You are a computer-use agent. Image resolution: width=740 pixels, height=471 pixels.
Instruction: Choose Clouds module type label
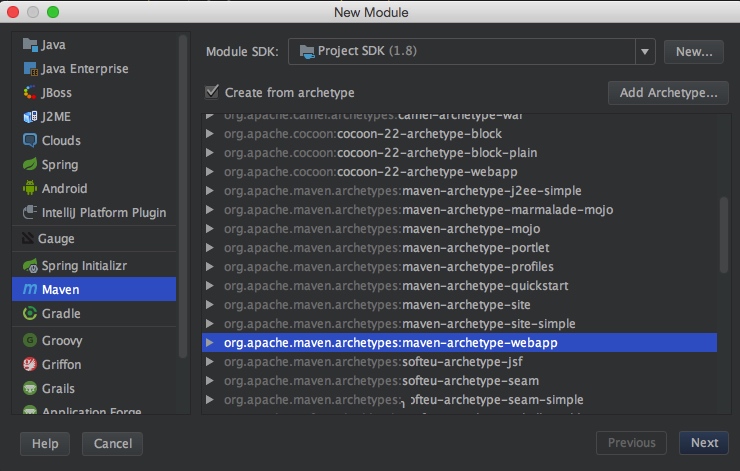(x=61, y=140)
